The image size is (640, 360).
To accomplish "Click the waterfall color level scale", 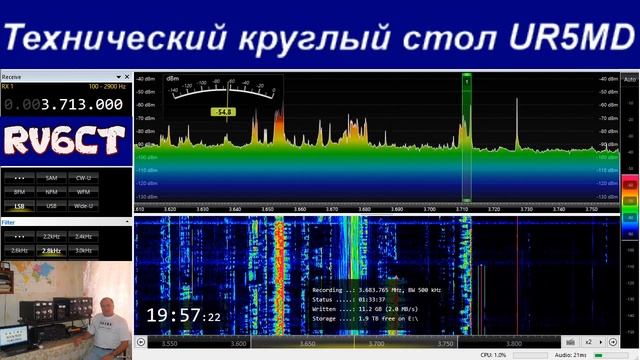I will point(630,208).
